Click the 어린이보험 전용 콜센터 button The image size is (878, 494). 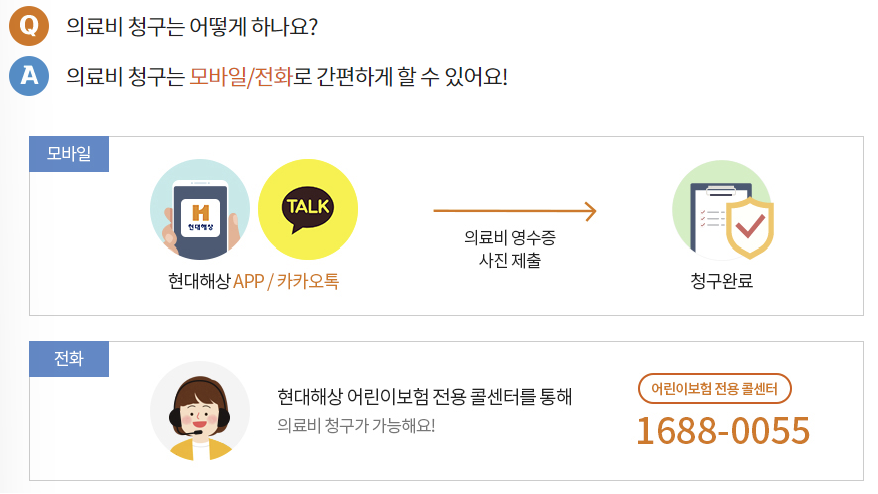pyautogui.click(x=714, y=388)
